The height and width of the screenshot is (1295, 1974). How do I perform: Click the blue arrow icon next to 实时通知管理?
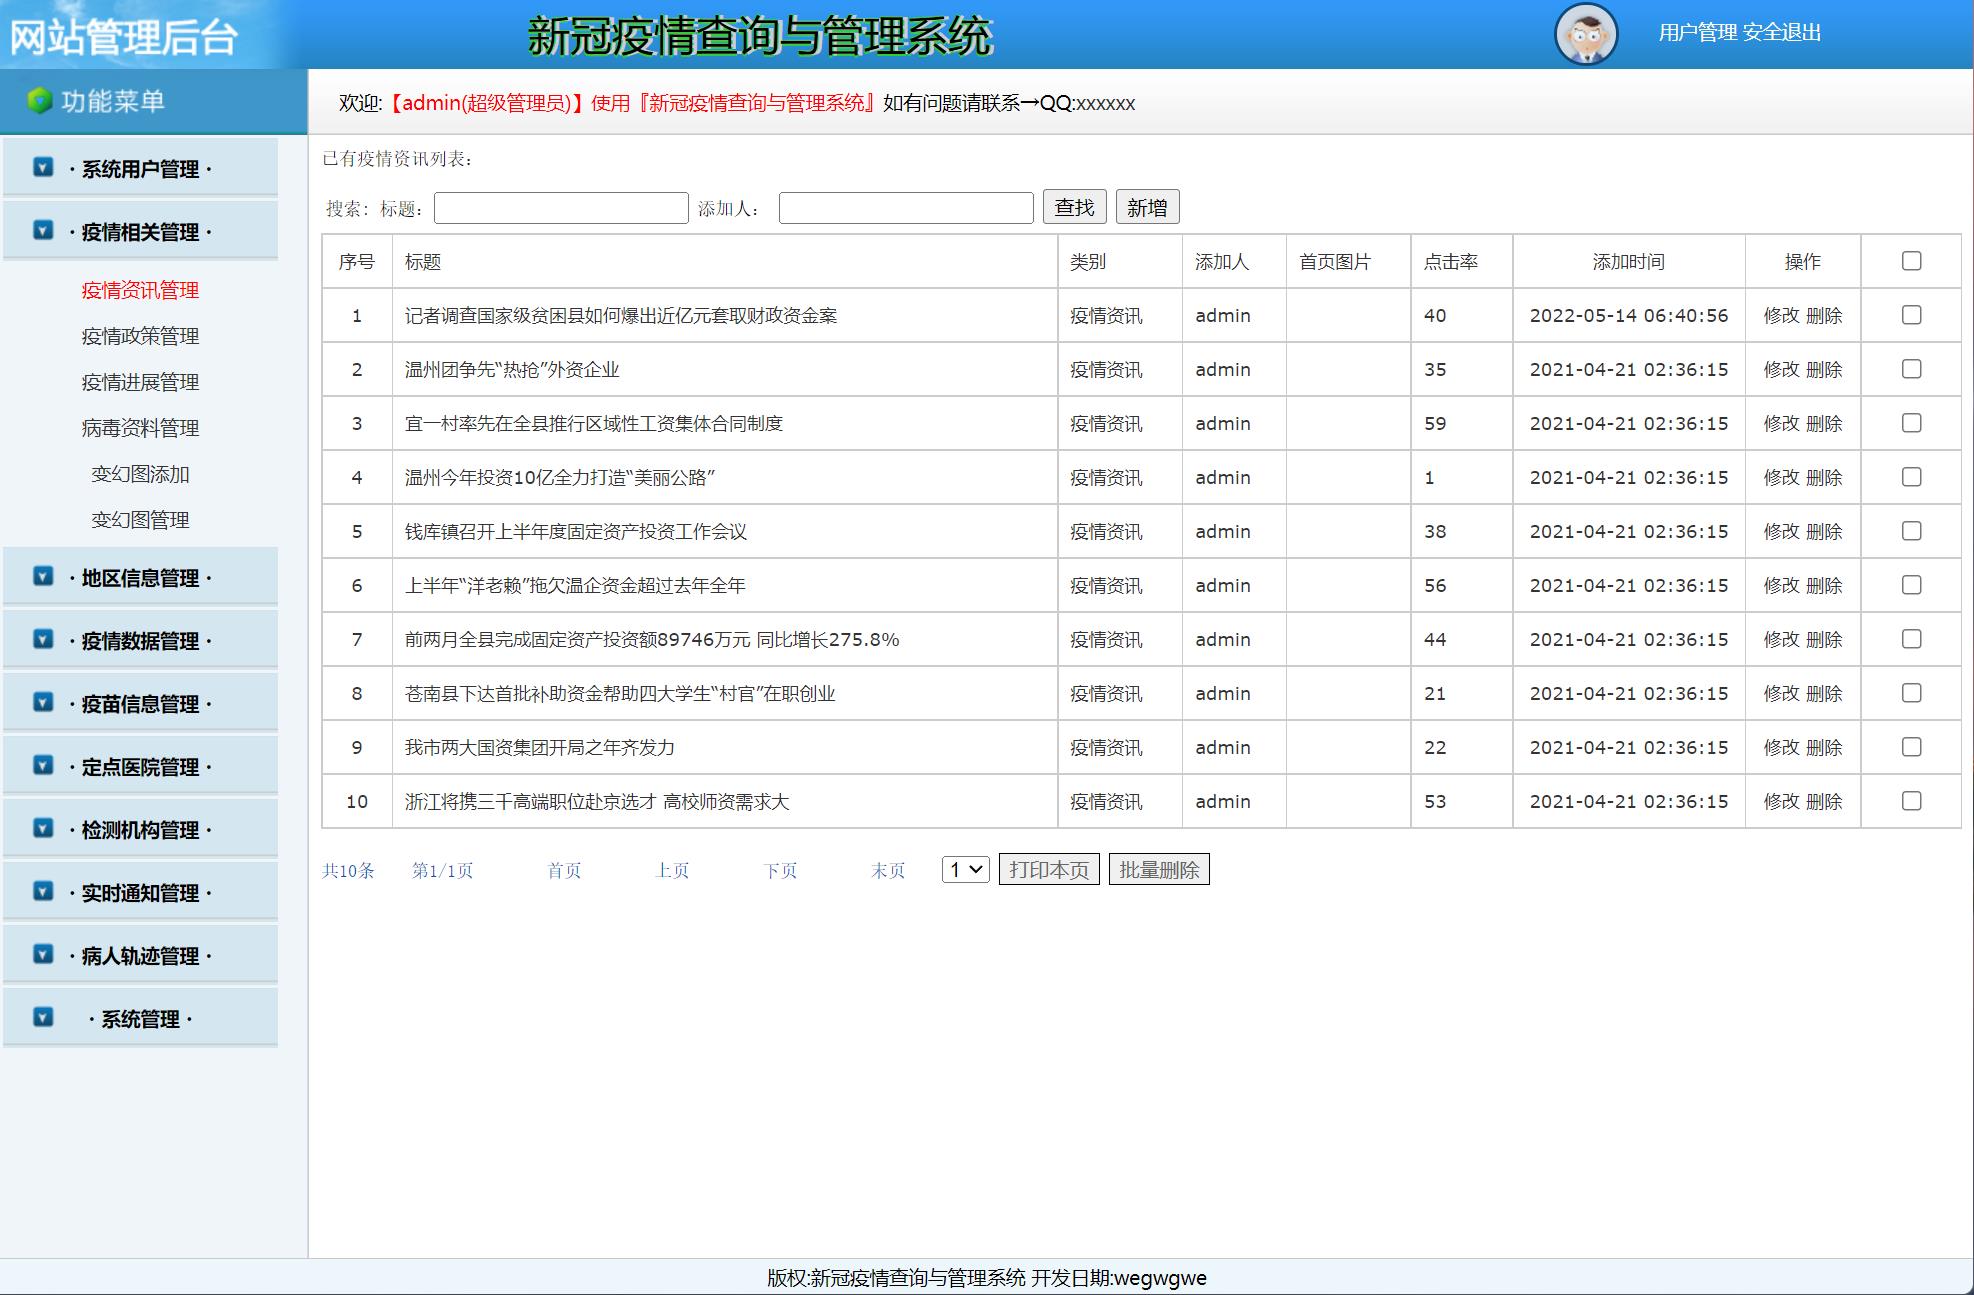(x=41, y=891)
